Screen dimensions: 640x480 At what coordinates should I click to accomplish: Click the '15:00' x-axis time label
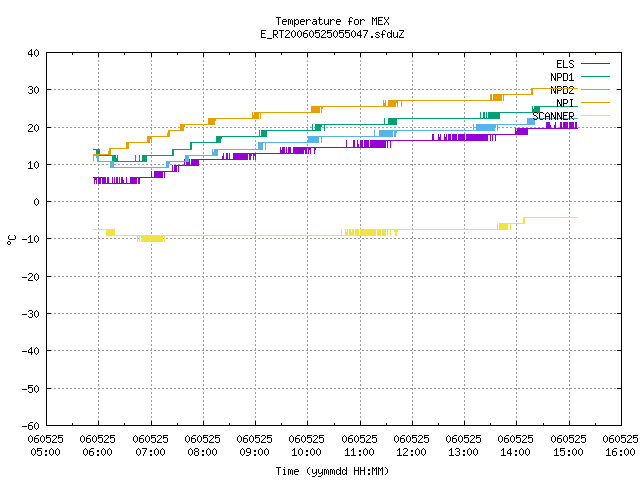click(x=569, y=452)
